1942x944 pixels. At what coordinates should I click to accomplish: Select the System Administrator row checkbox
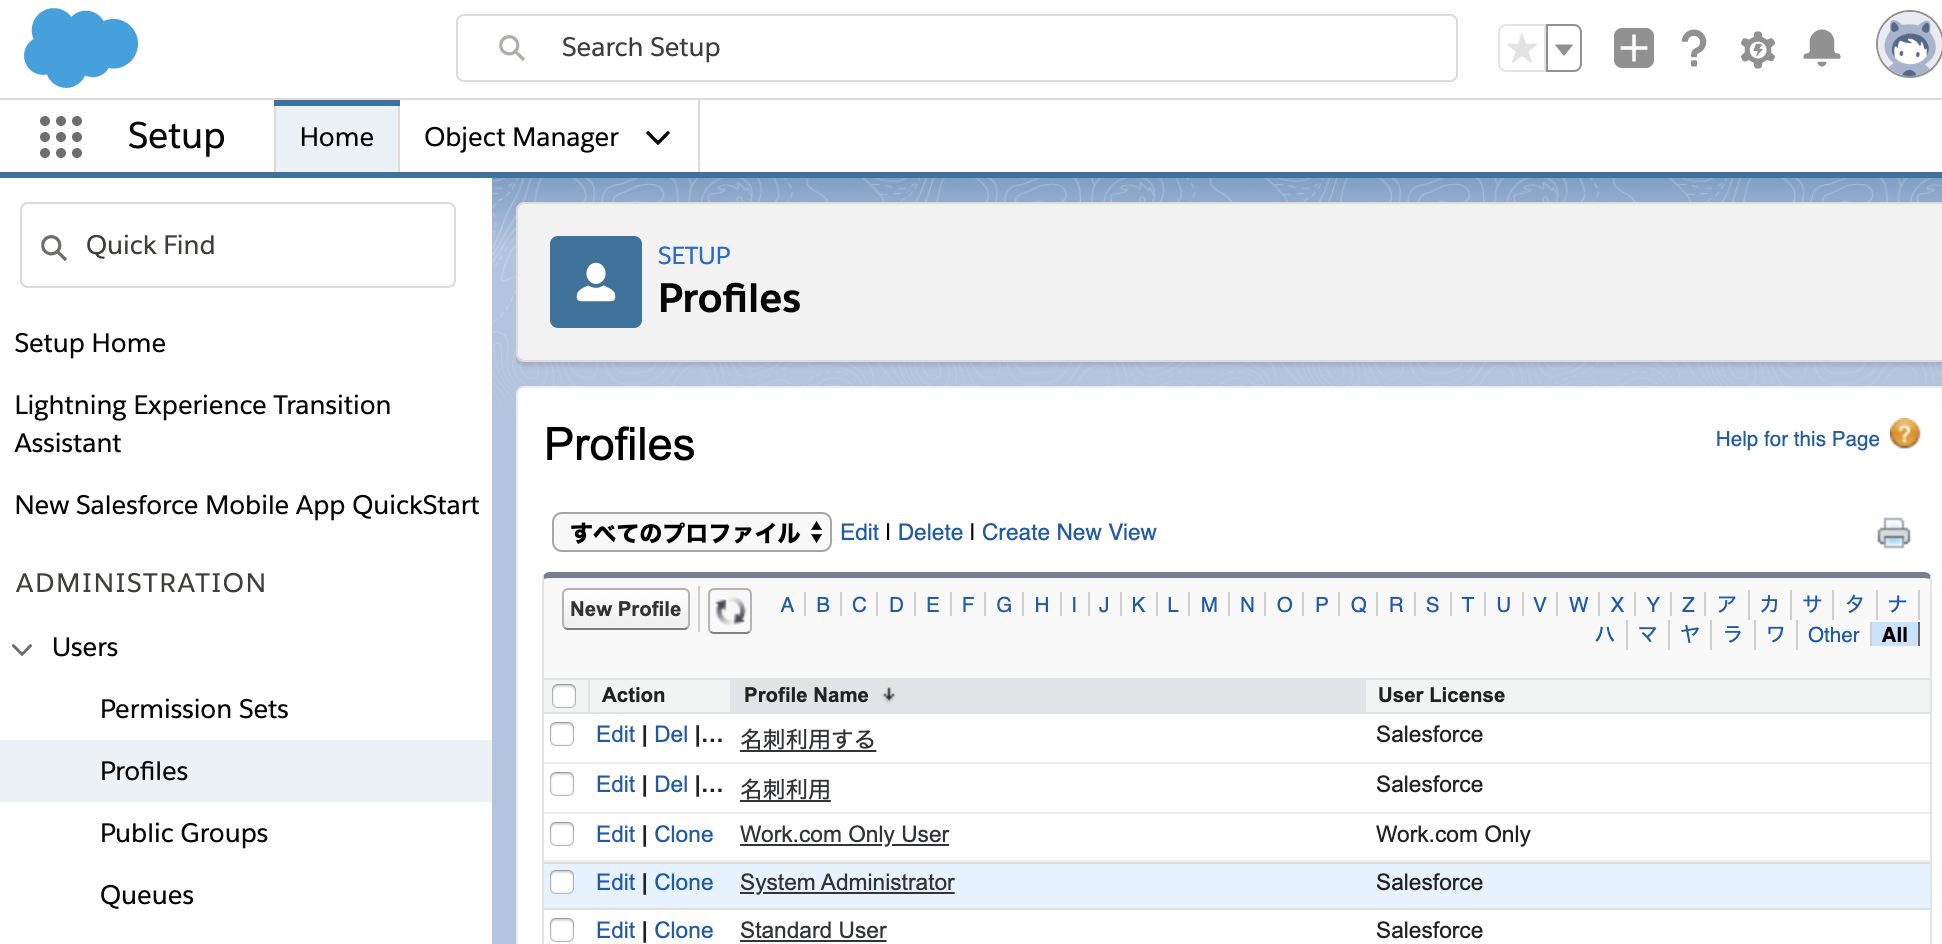coord(562,882)
